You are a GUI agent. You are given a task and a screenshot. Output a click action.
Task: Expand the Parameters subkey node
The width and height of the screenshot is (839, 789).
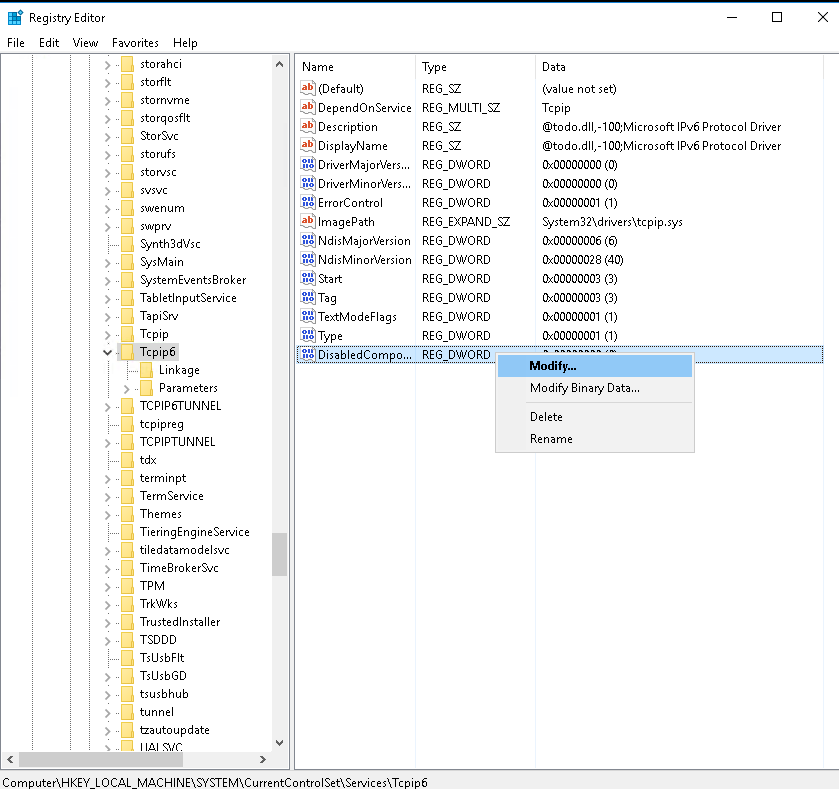pyautogui.click(x=126, y=388)
